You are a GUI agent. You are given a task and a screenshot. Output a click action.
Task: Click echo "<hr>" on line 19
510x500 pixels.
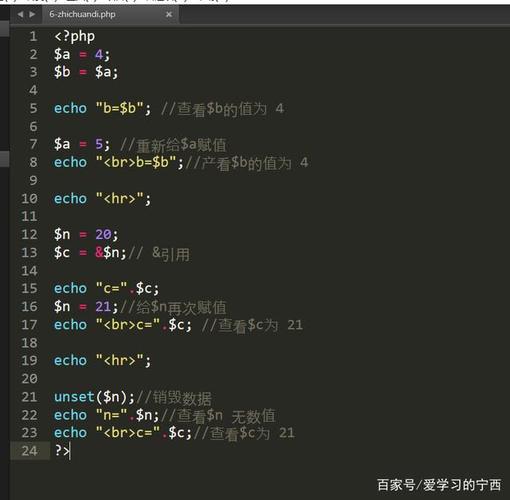click(102, 361)
